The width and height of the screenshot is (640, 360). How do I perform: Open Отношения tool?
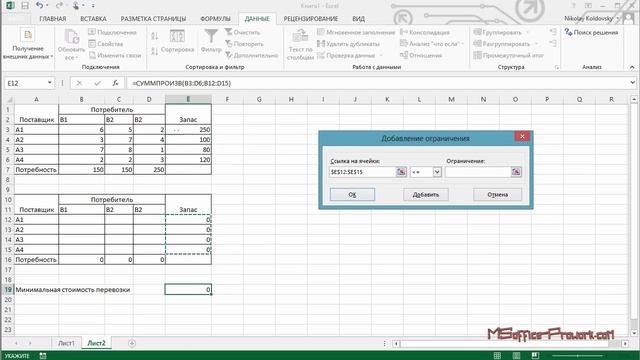421,55
